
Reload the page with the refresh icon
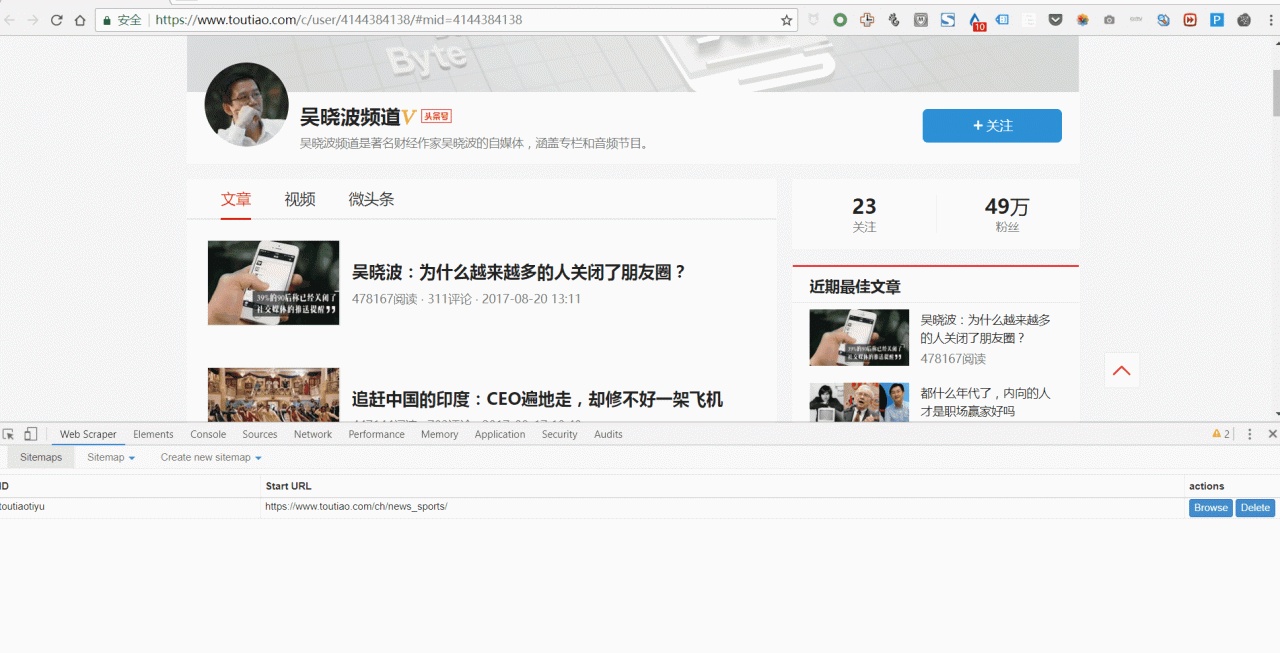pos(57,20)
